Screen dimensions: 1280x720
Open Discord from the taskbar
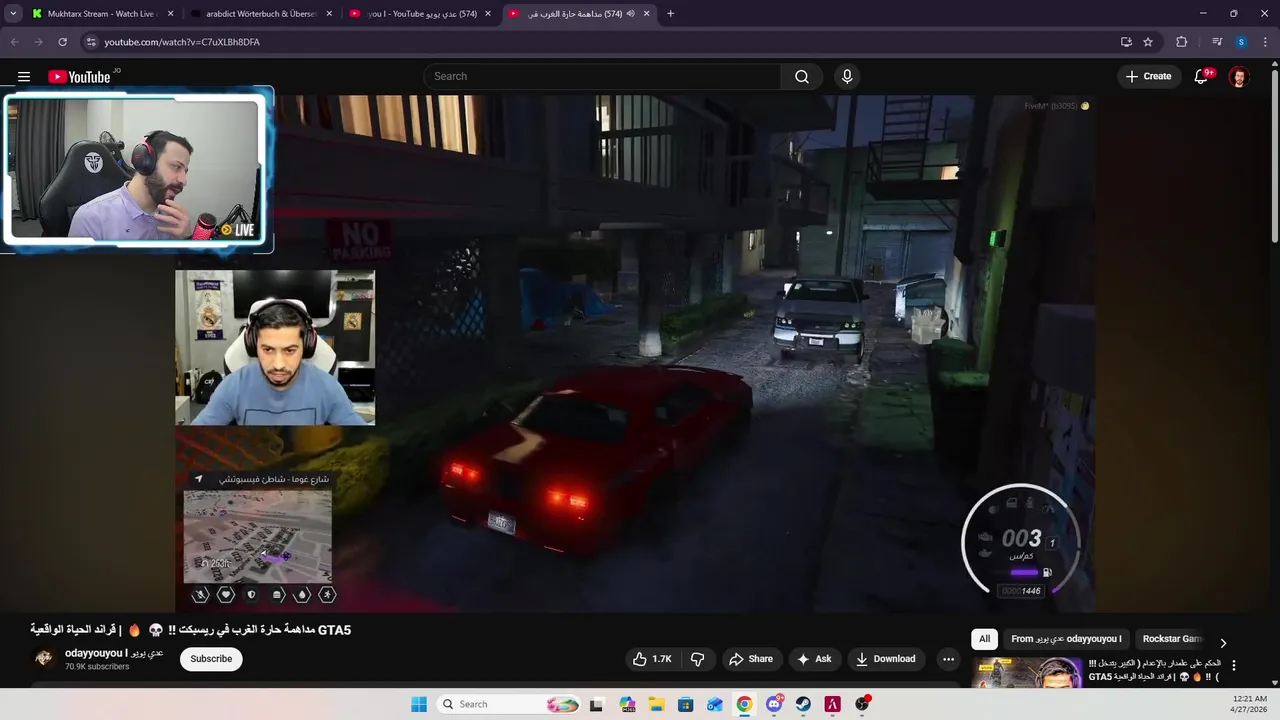click(774, 704)
